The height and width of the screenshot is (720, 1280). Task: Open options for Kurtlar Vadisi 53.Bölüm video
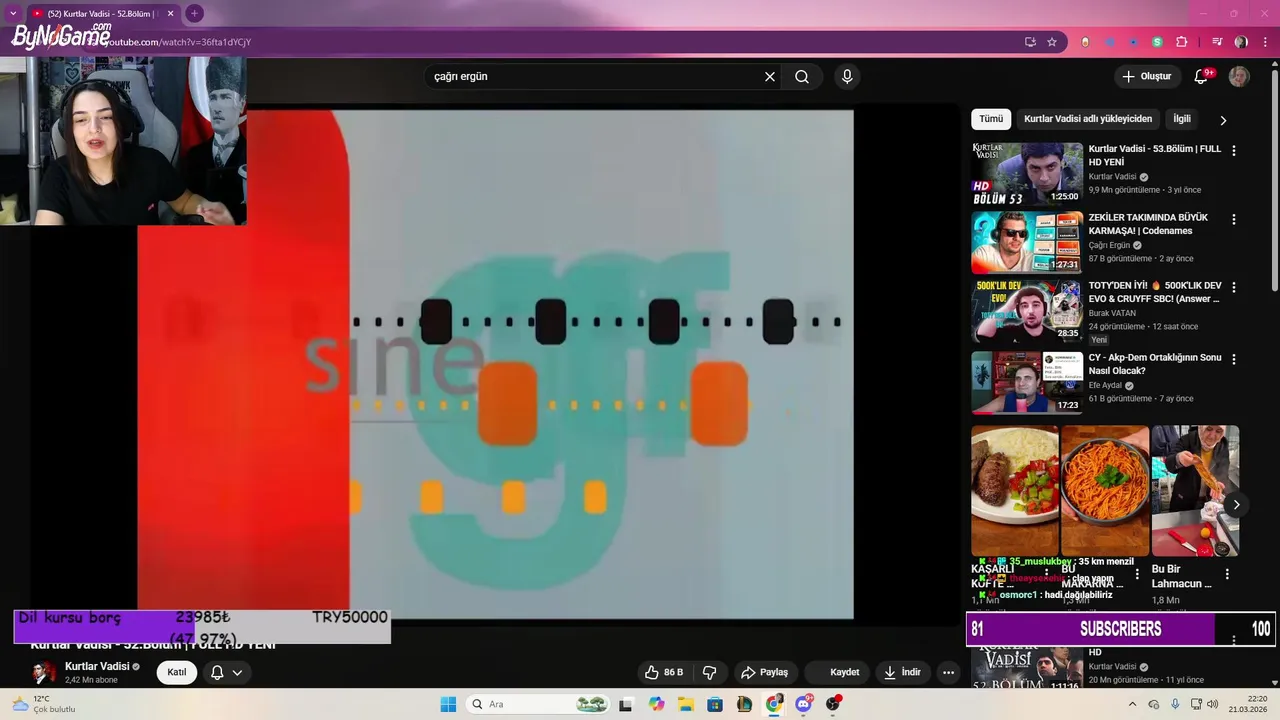tap(1233, 151)
